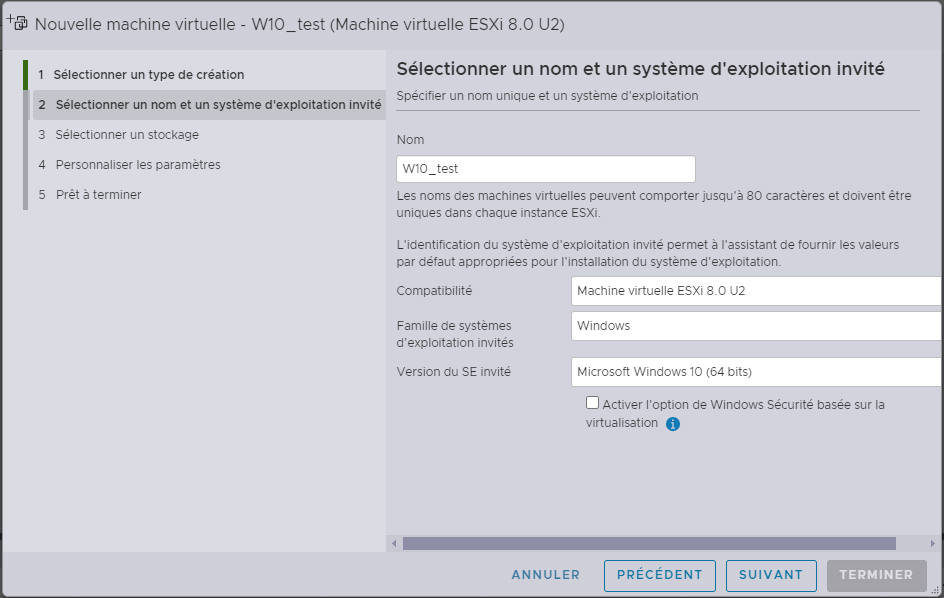Viewport: 944px width, 598px height.
Task: Click the Nom field containing W10_test
Action: 545,169
